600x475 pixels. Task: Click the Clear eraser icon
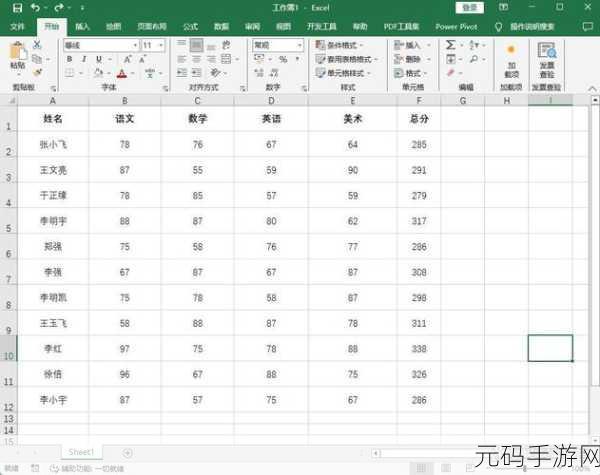(450, 72)
